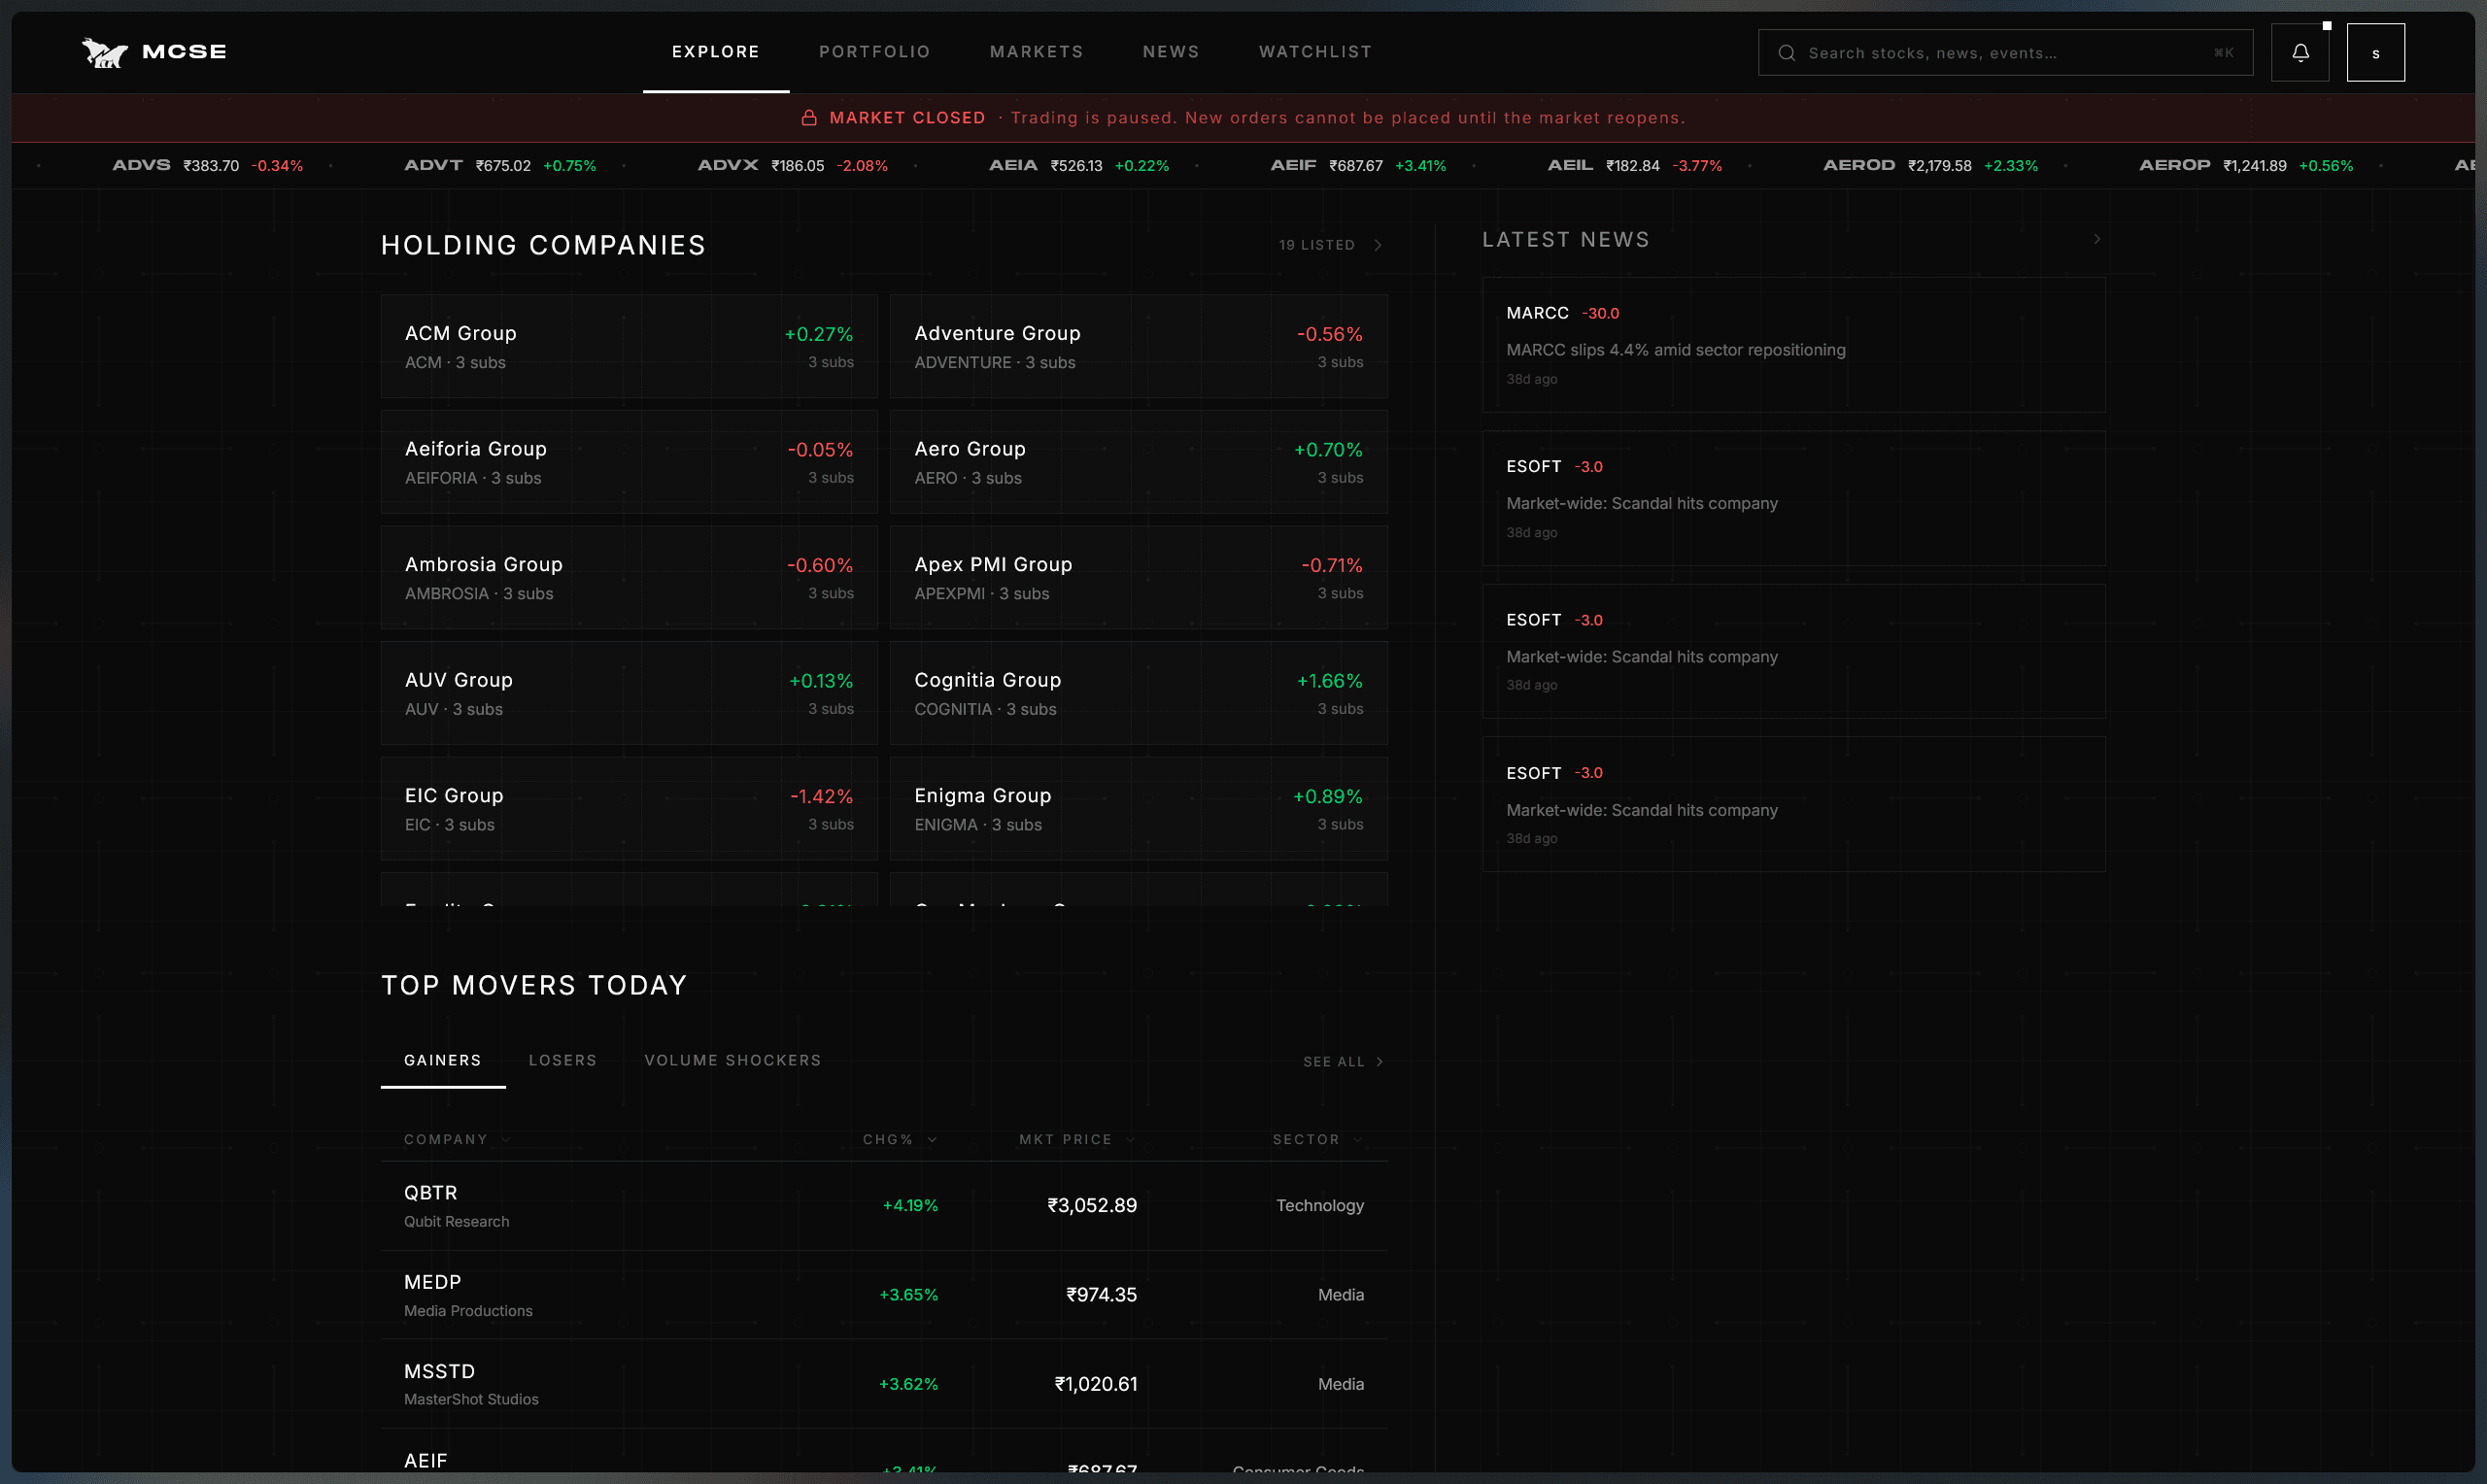The image size is (2487, 1484).
Task: Click the AEIA ticker item
Action: coord(1079,165)
